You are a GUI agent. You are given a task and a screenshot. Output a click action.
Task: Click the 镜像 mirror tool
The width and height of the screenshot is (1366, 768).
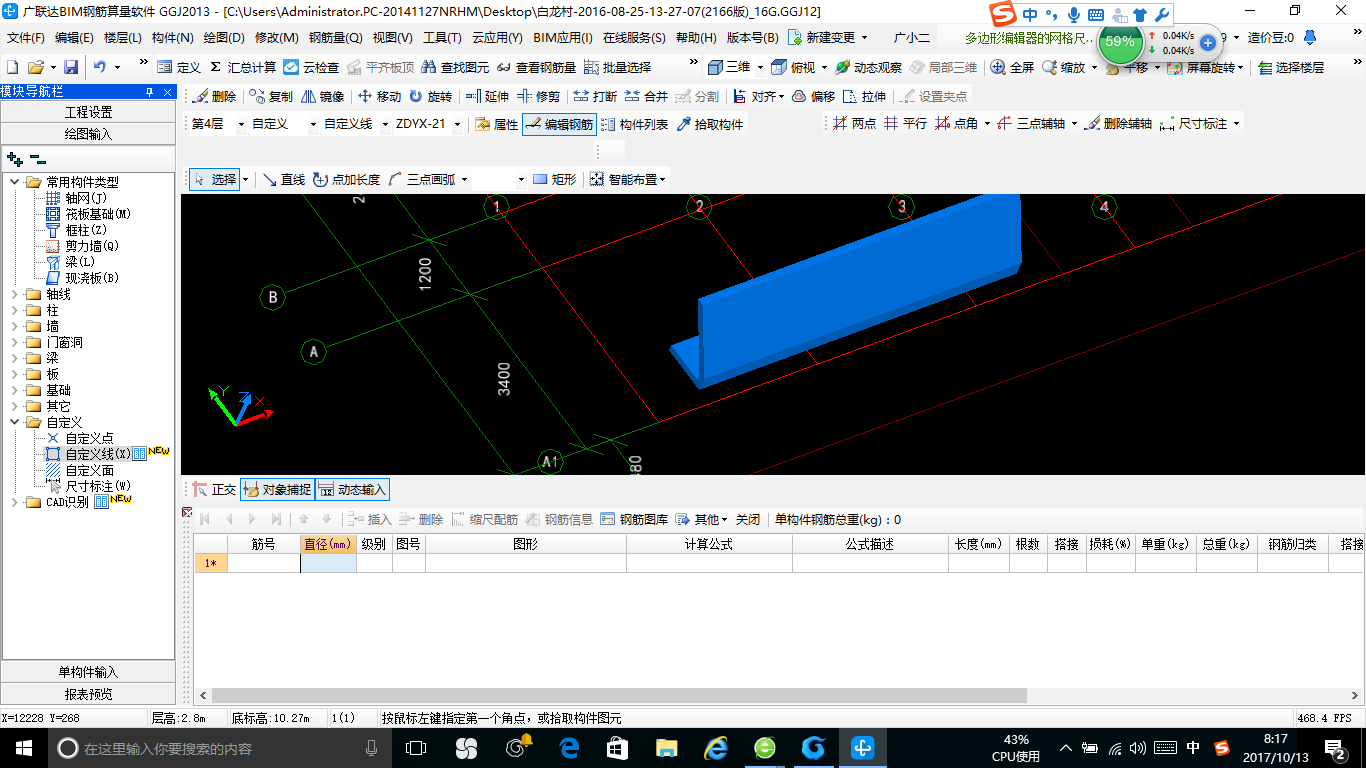[322, 97]
